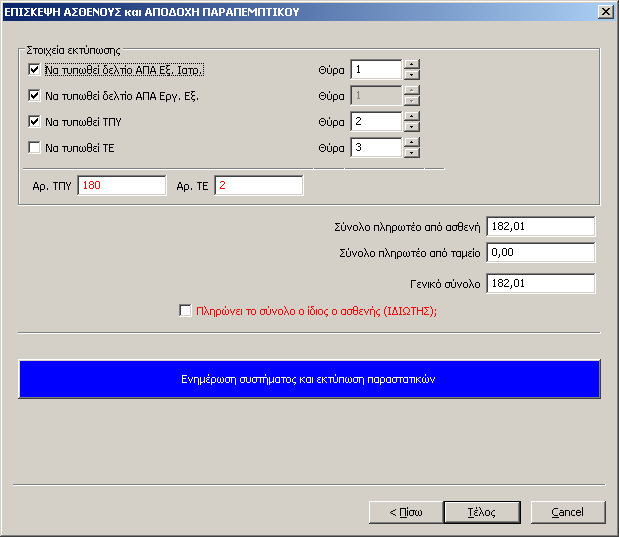
Task: Increase Θύρα value for ΤΕ row
Action: (x=411, y=142)
